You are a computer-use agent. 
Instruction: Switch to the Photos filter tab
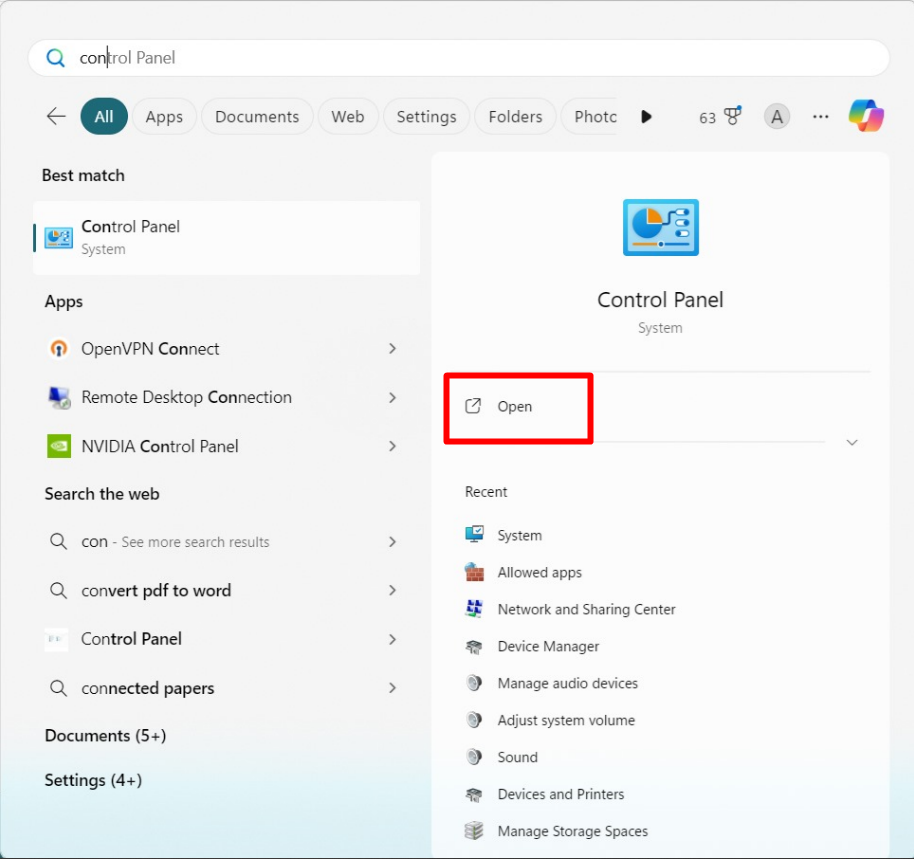tap(590, 117)
